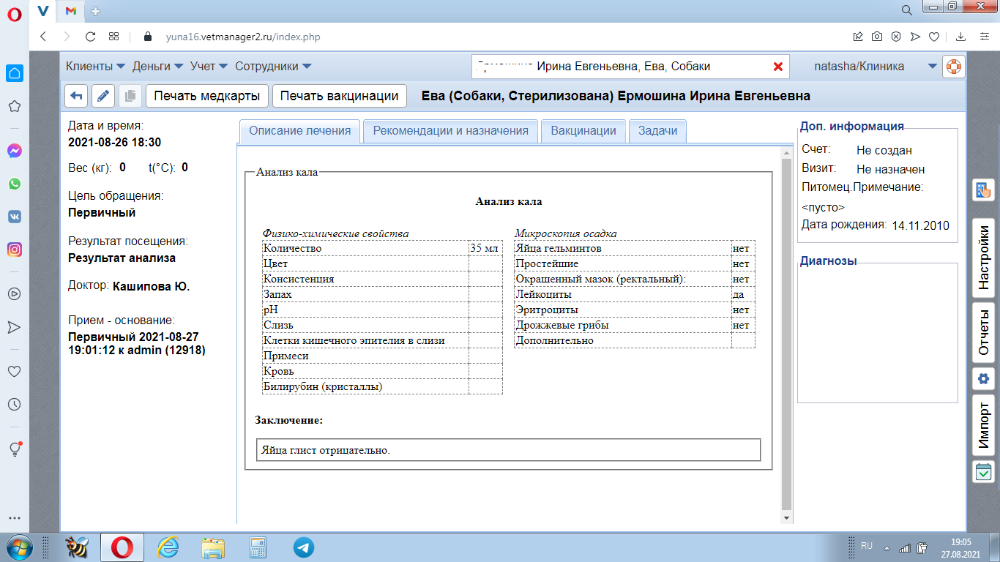Open VK in Opera sidebar
This screenshot has height=562, width=1000.
pyautogui.click(x=15, y=216)
